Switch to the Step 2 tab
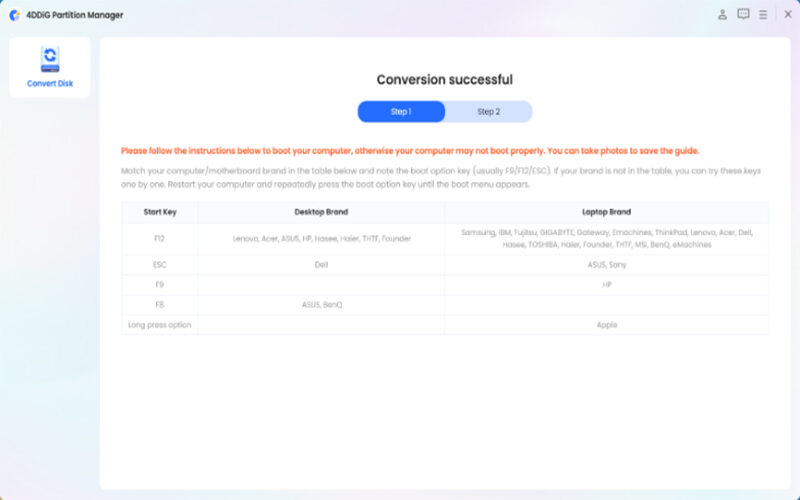This screenshot has width=800, height=500. [488, 111]
